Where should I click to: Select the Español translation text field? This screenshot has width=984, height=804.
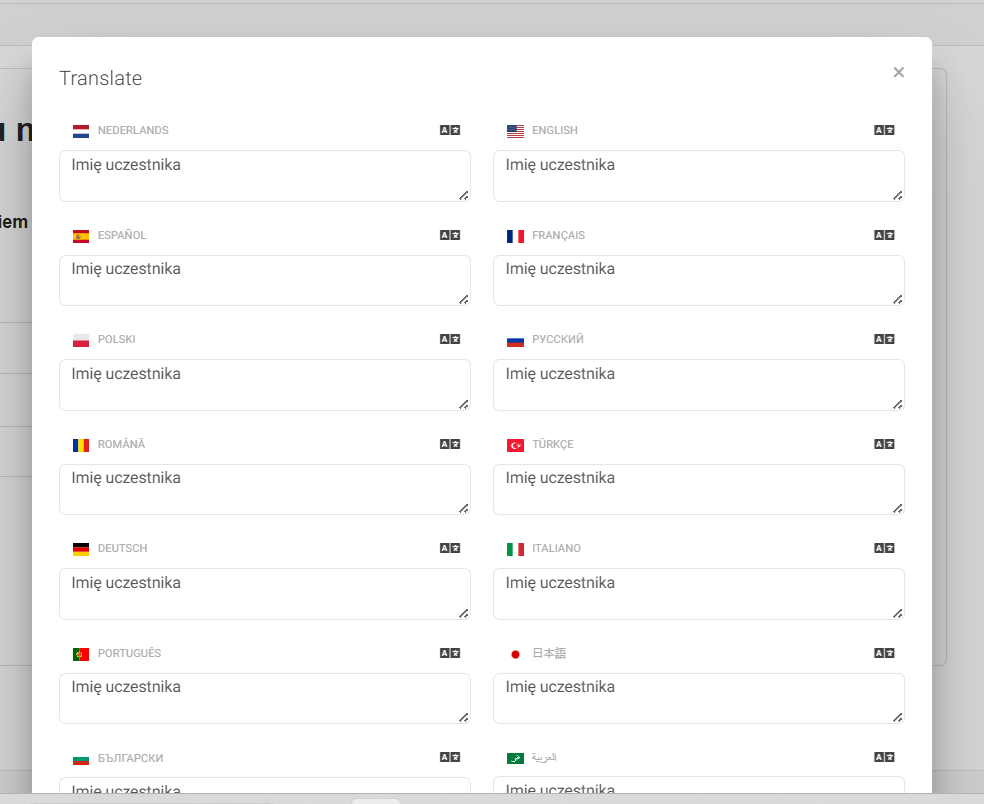(x=264, y=280)
